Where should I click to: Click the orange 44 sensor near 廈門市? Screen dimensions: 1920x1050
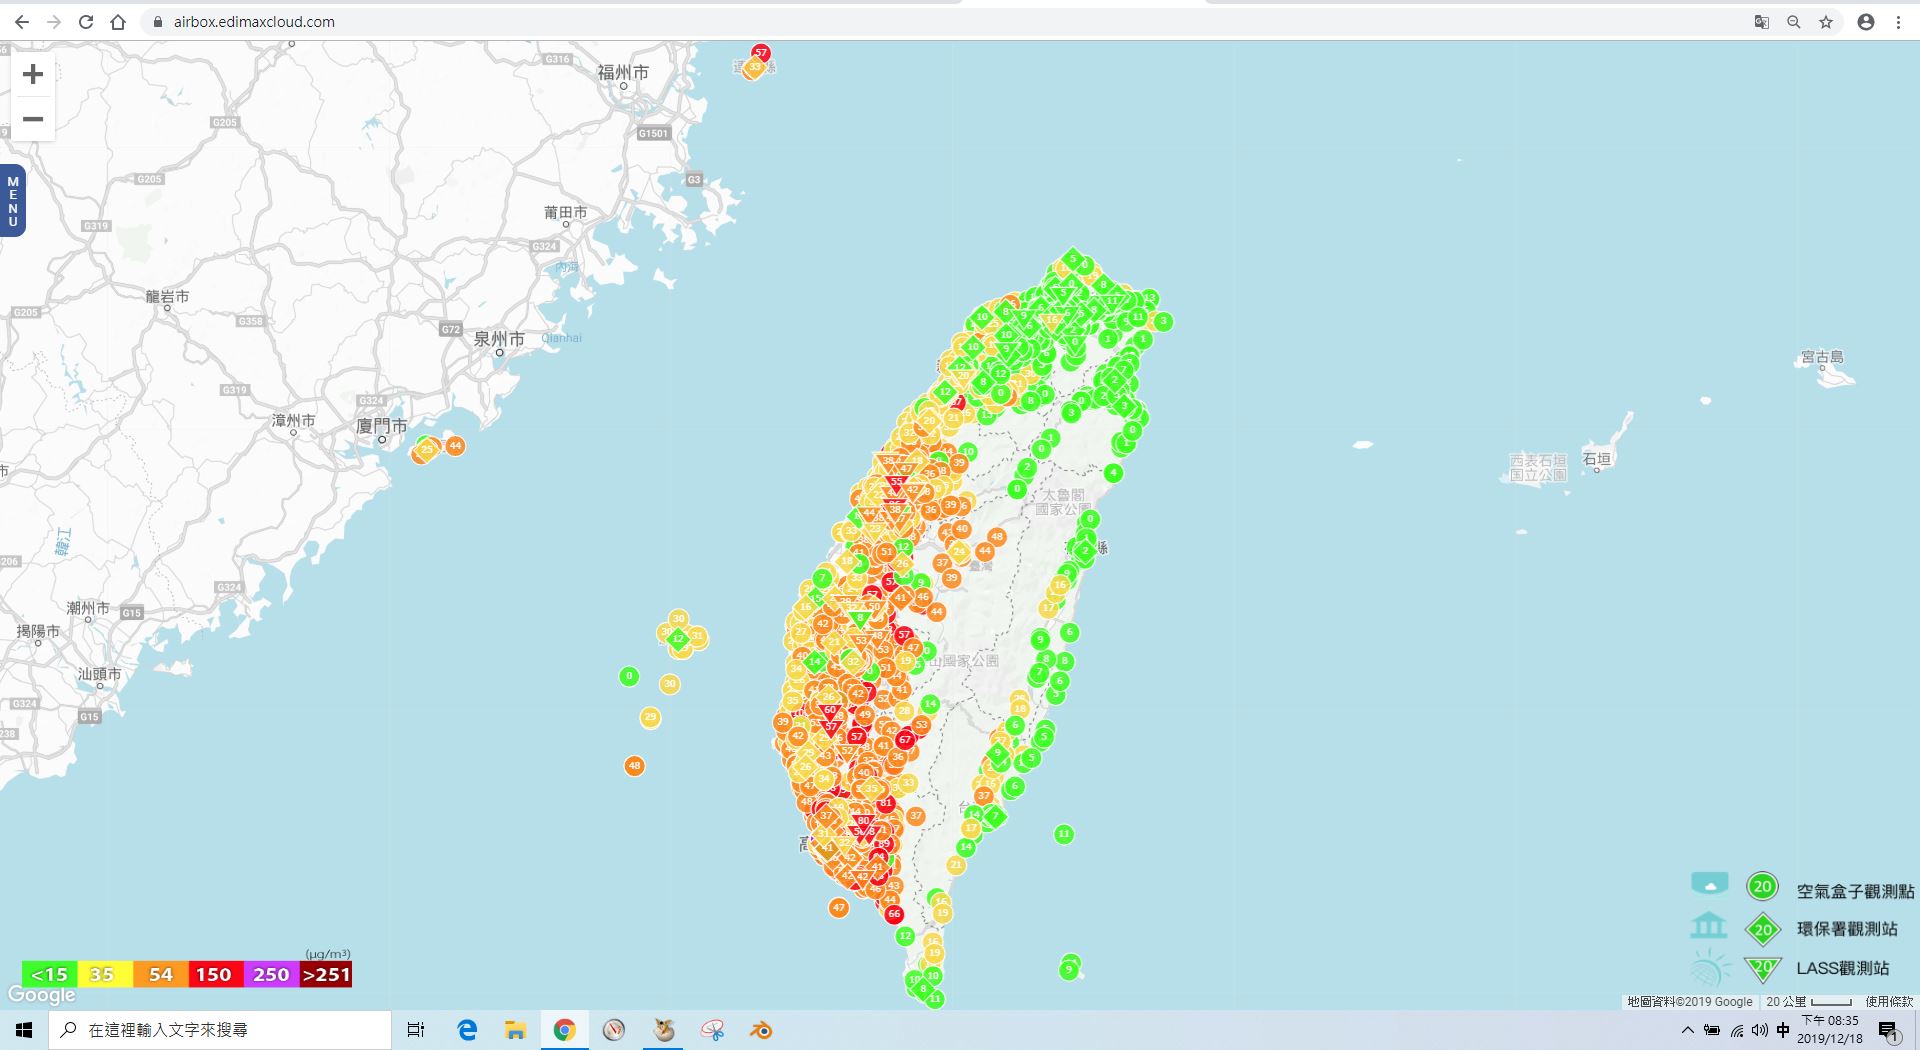click(x=455, y=445)
